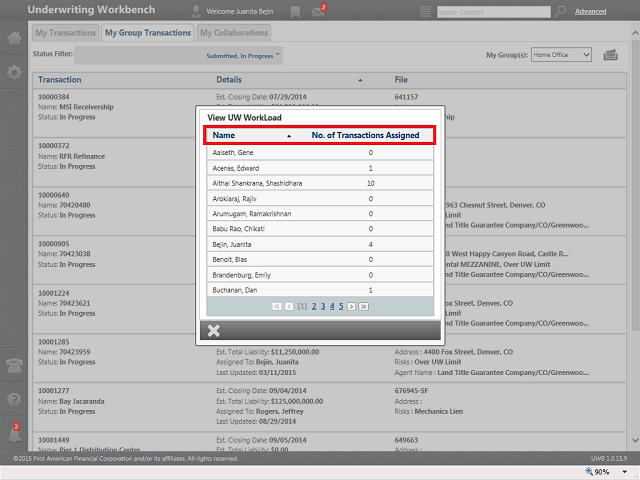
Task: Click the magnifier search icon
Action: tap(560, 11)
